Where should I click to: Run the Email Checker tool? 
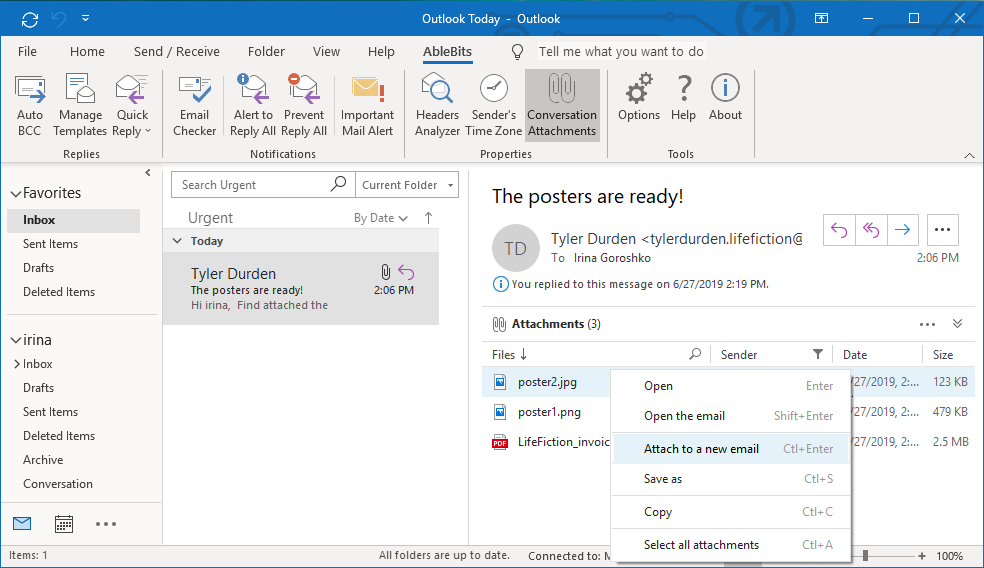195,105
